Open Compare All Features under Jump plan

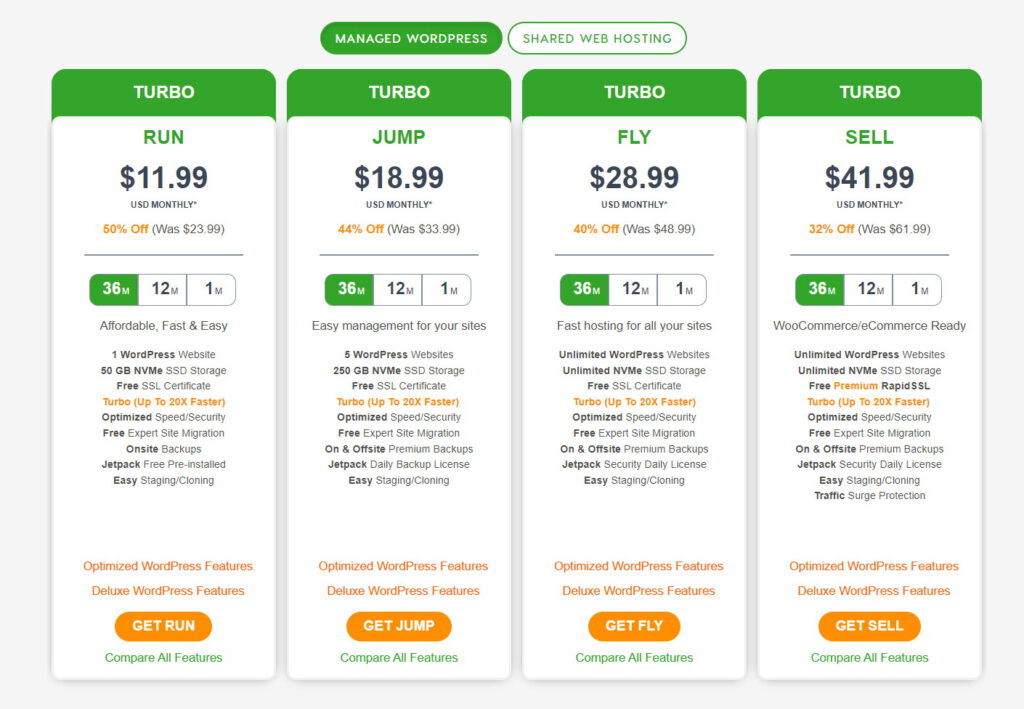click(398, 658)
